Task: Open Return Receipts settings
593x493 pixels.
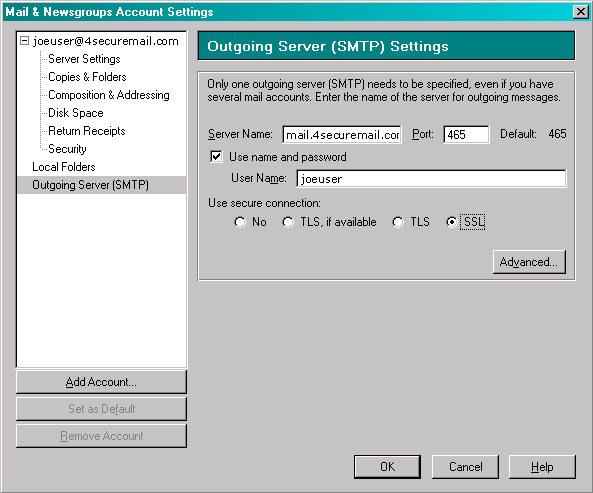Action: point(87,131)
